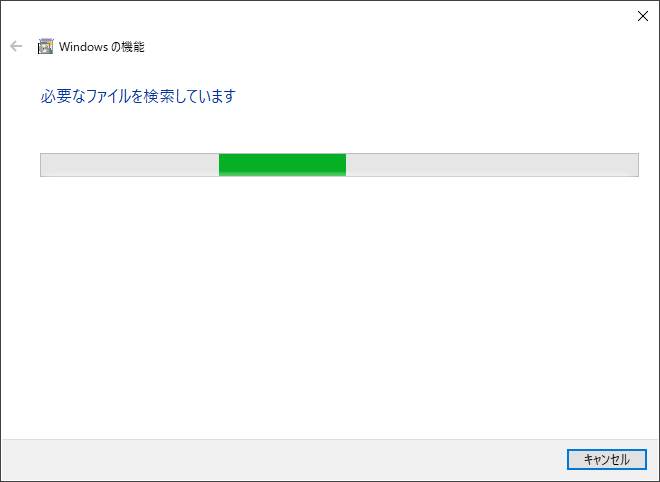
Task: Click the Windows の機能 program icon
Action: pos(45,46)
